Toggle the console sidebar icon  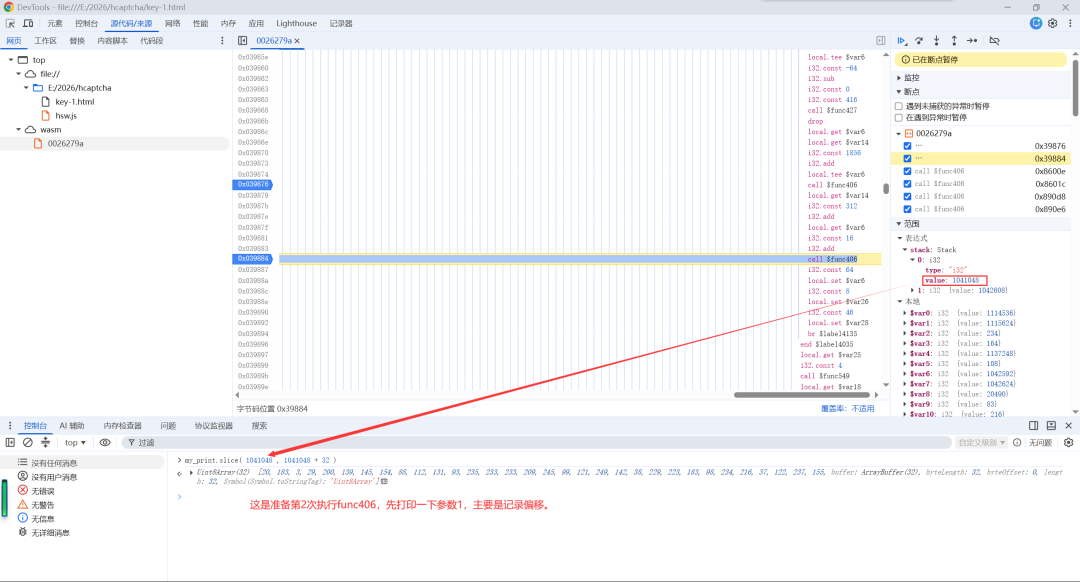10,442
